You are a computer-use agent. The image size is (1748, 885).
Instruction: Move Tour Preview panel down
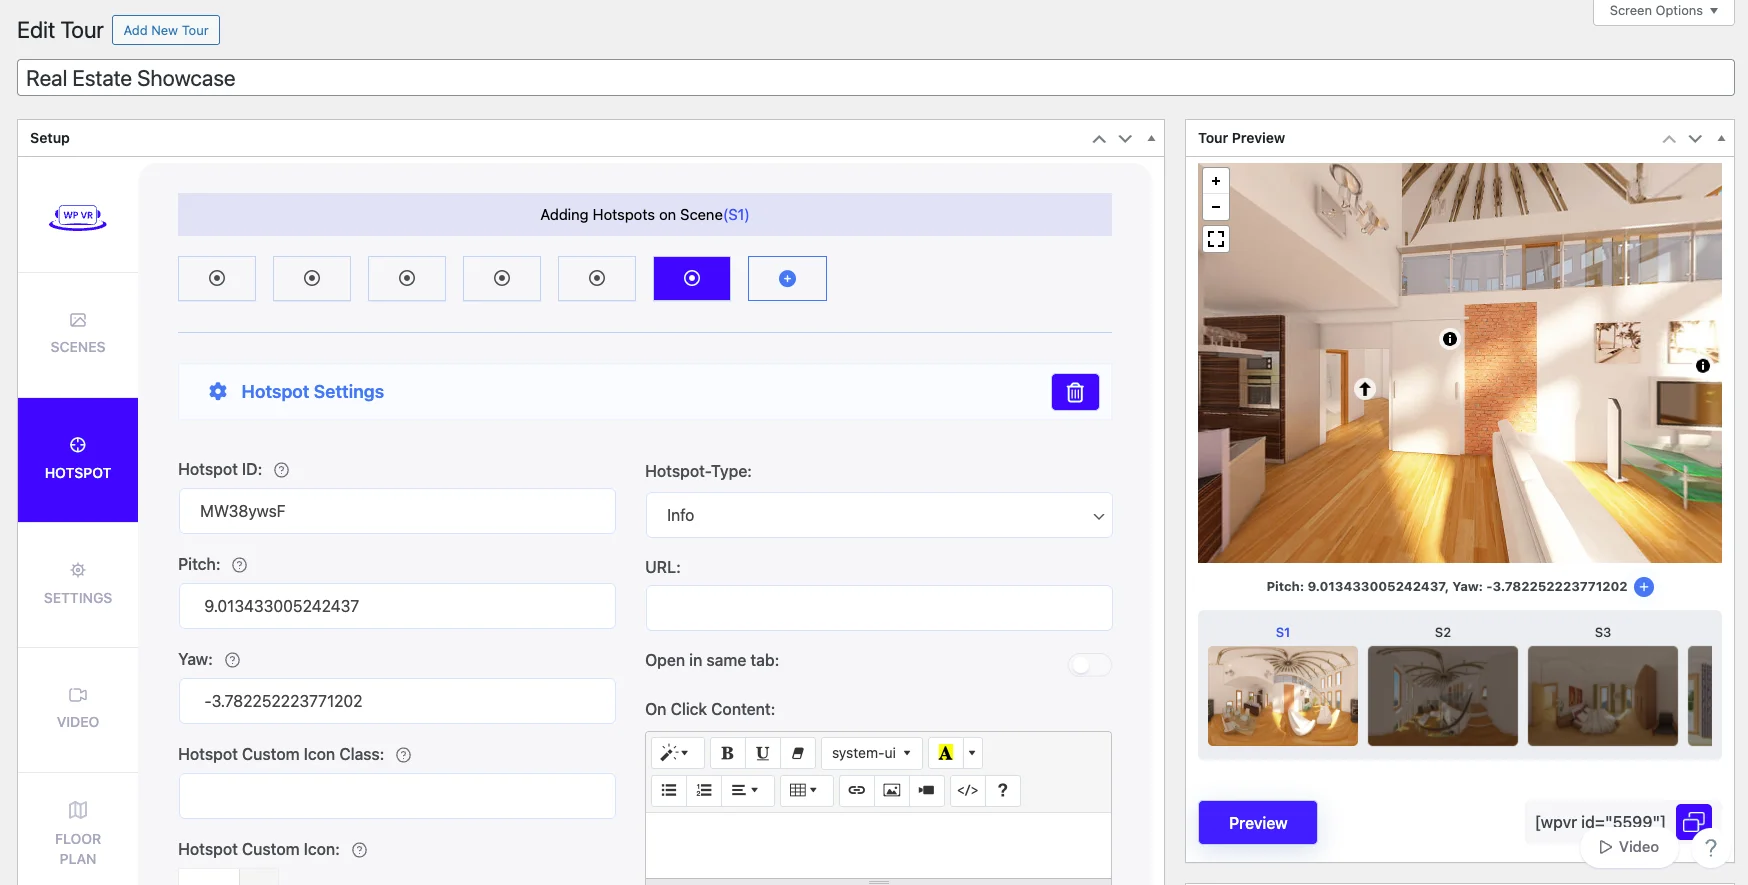click(1695, 139)
